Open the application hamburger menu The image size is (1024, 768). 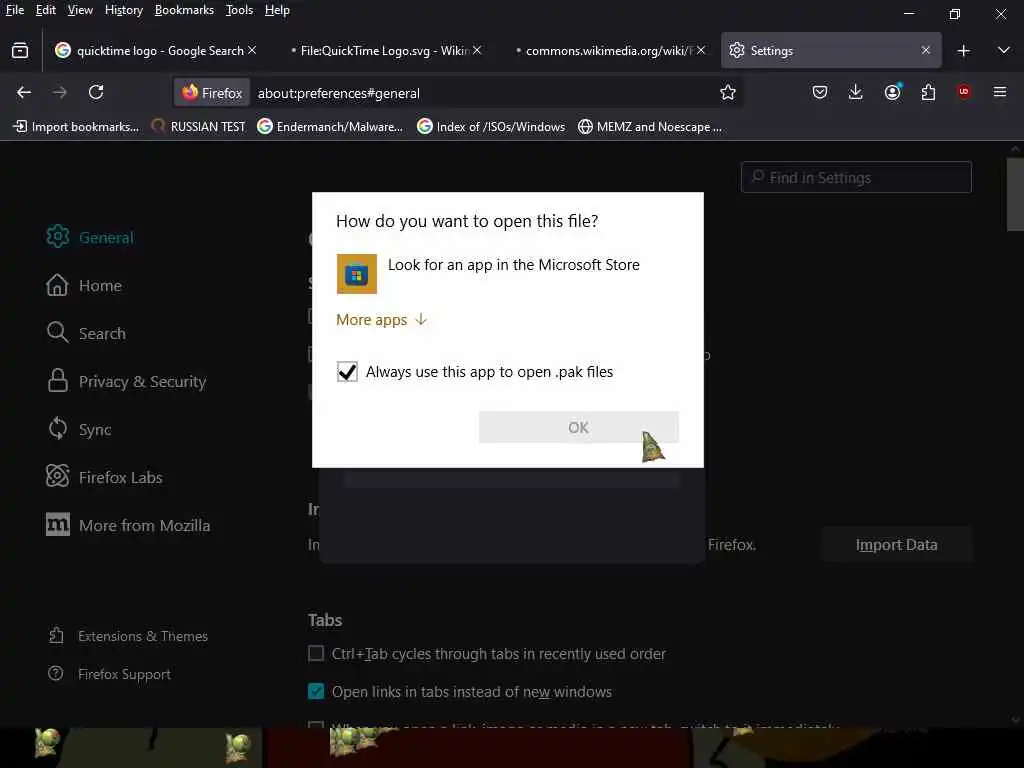point(1000,93)
